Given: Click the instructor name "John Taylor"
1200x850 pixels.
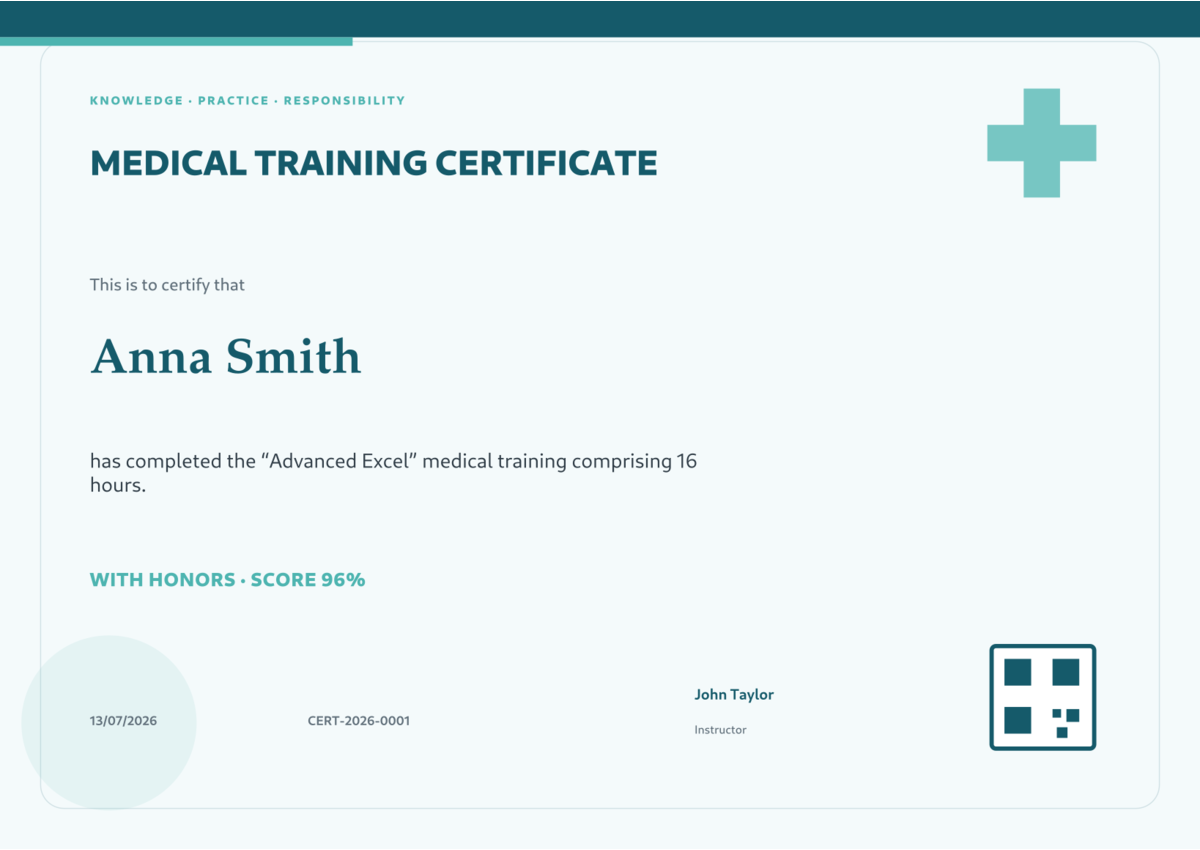Looking at the screenshot, I should point(734,695).
